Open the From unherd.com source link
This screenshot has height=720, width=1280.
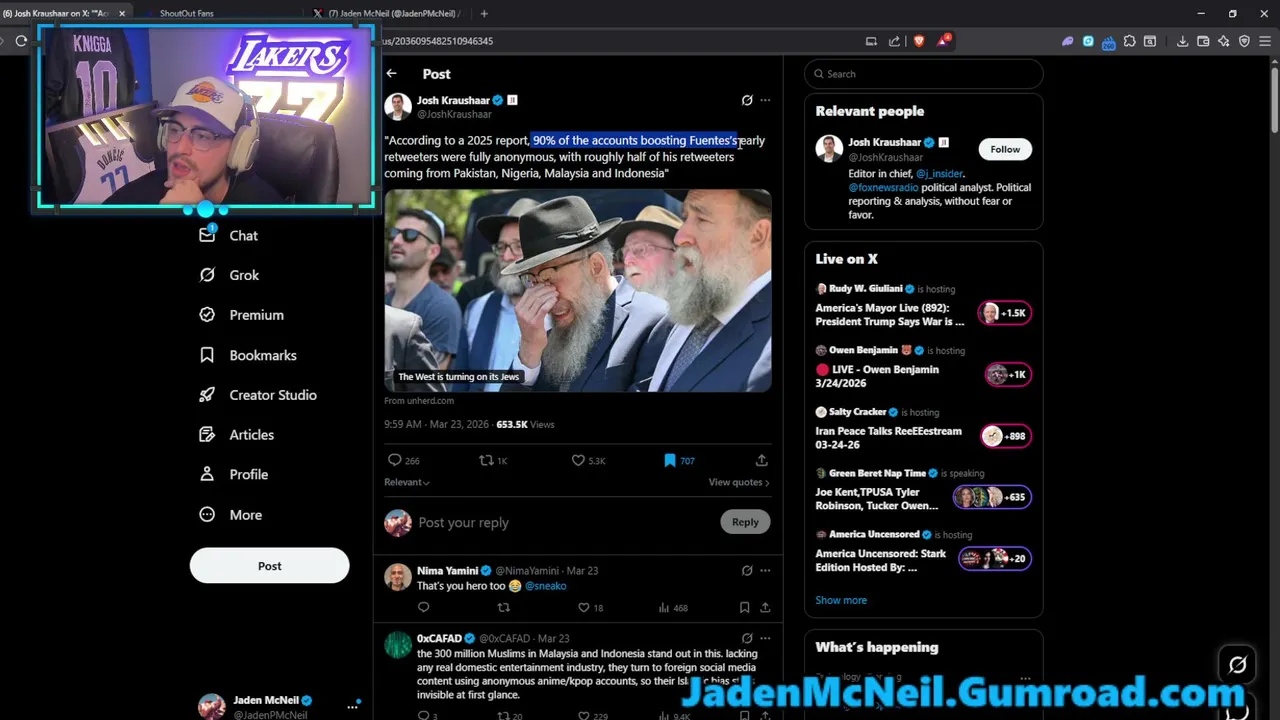point(419,401)
